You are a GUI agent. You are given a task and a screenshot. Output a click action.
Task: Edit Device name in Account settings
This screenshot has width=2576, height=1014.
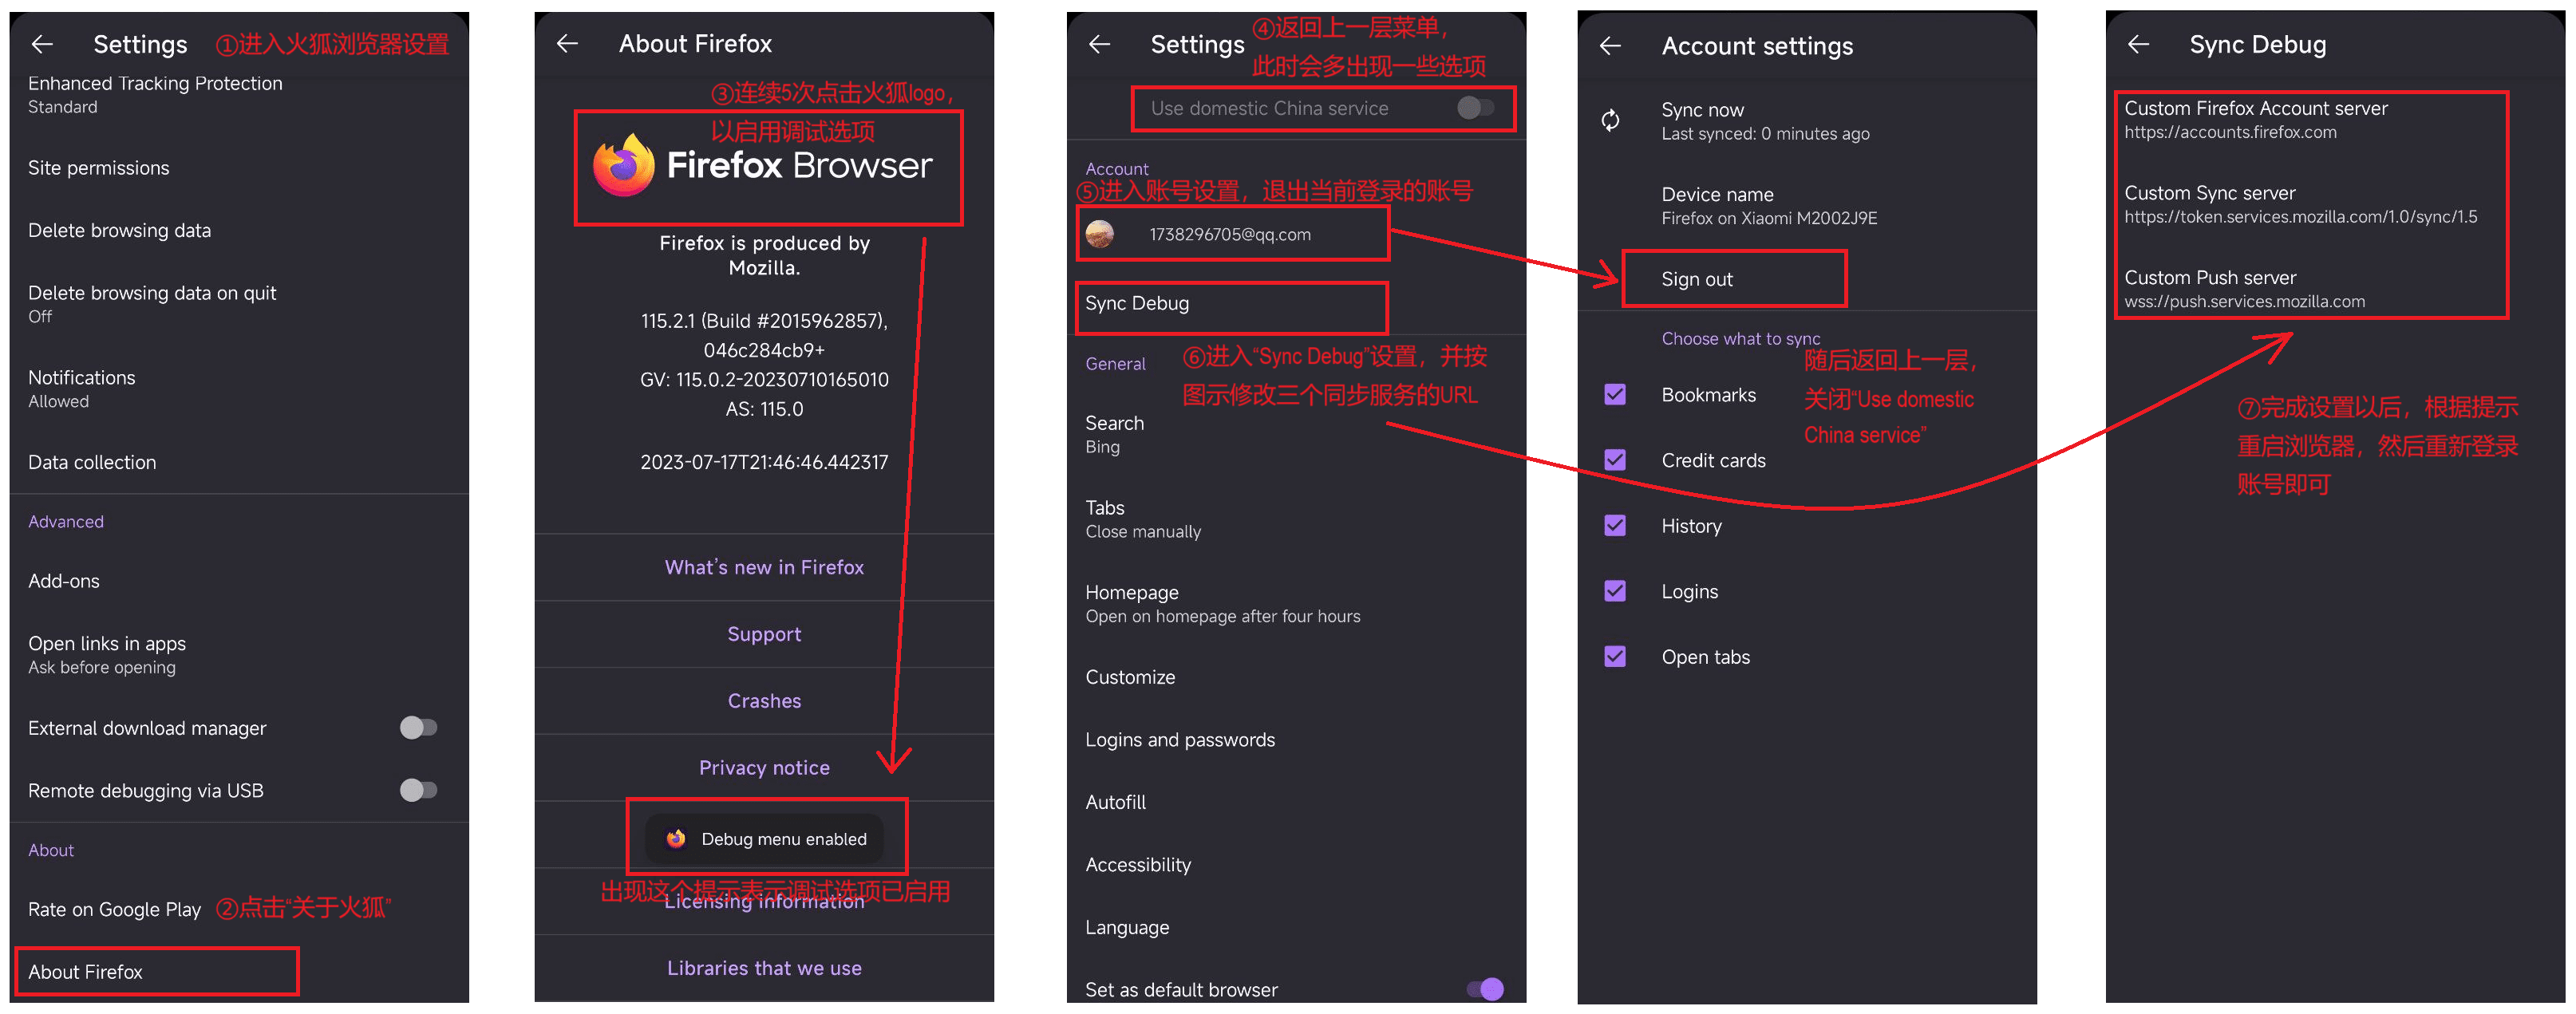[x=1806, y=206]
